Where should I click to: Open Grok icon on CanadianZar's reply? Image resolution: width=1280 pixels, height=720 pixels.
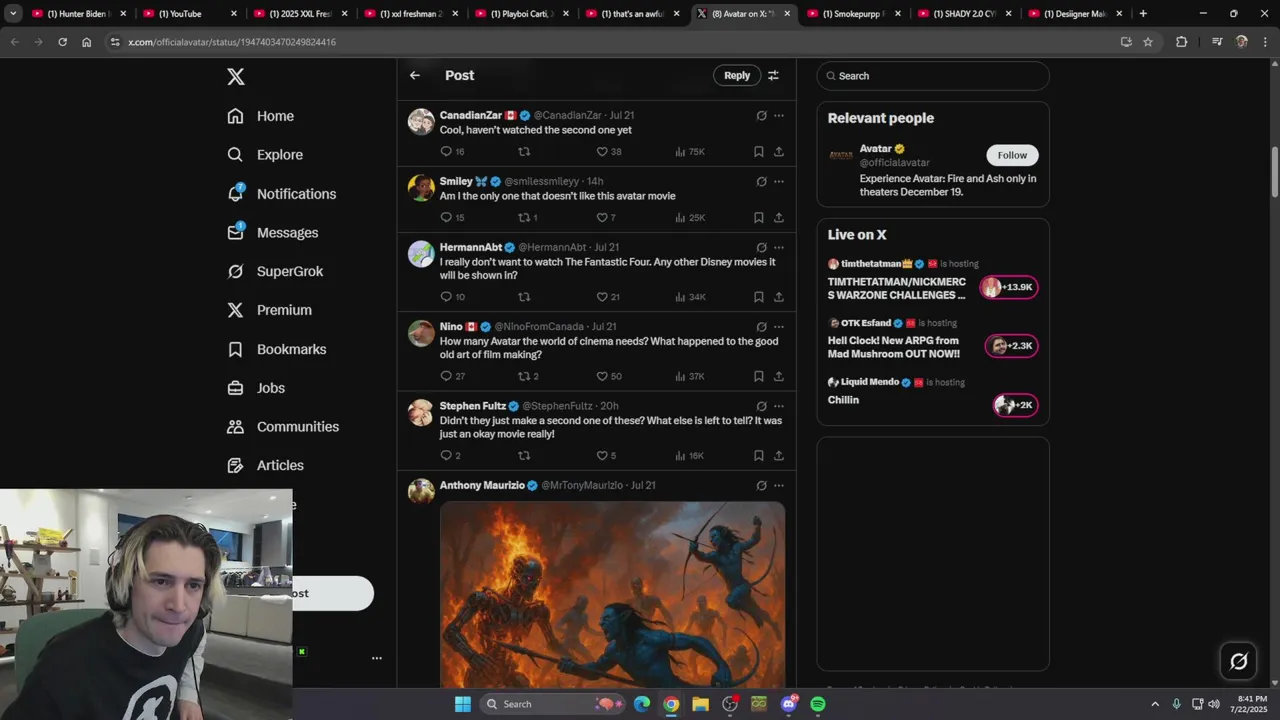[x=761, y=116]
